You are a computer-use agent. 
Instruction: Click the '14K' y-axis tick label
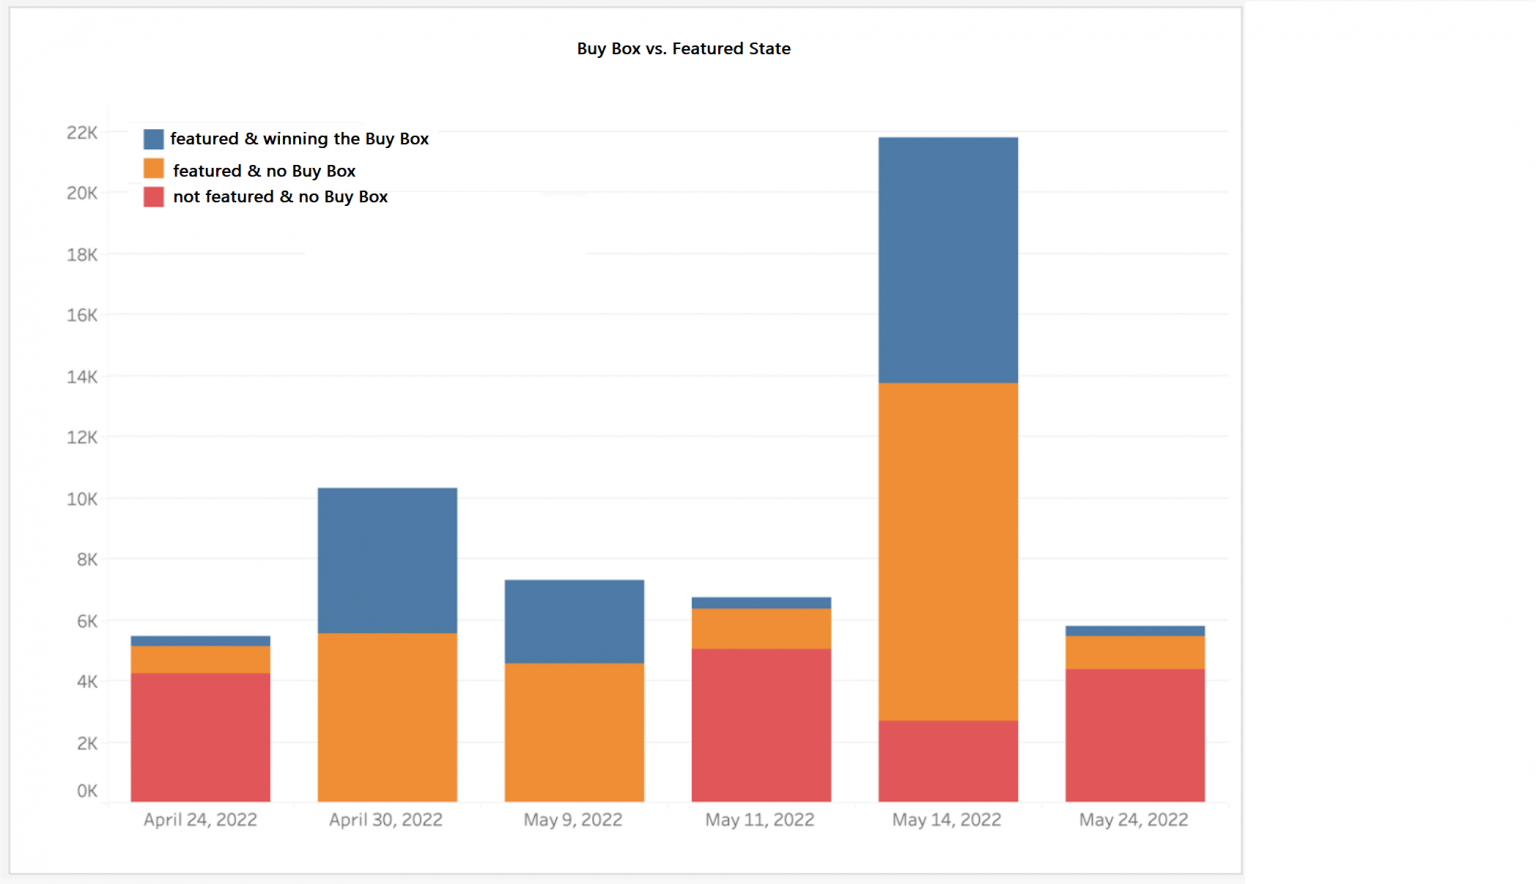pos(82,377)
